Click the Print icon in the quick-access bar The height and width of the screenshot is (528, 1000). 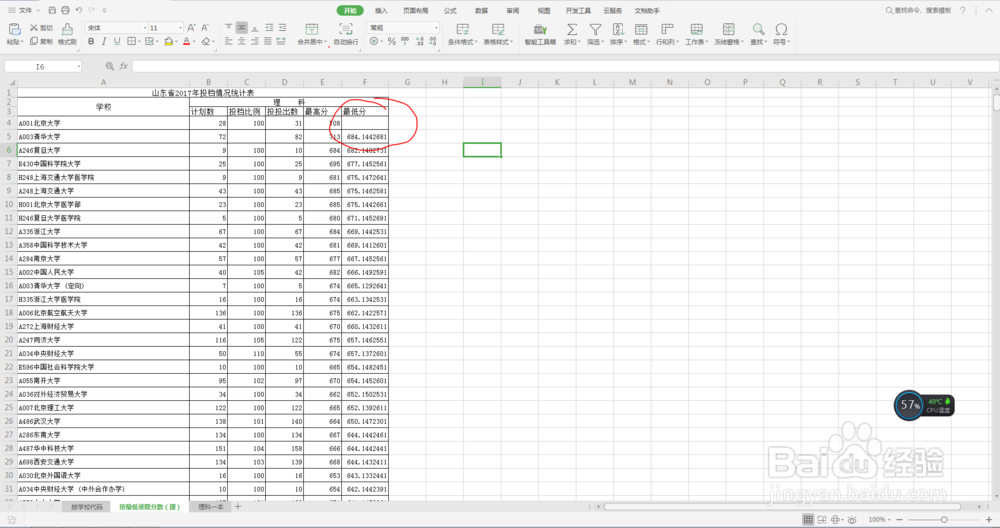point(65,10)
